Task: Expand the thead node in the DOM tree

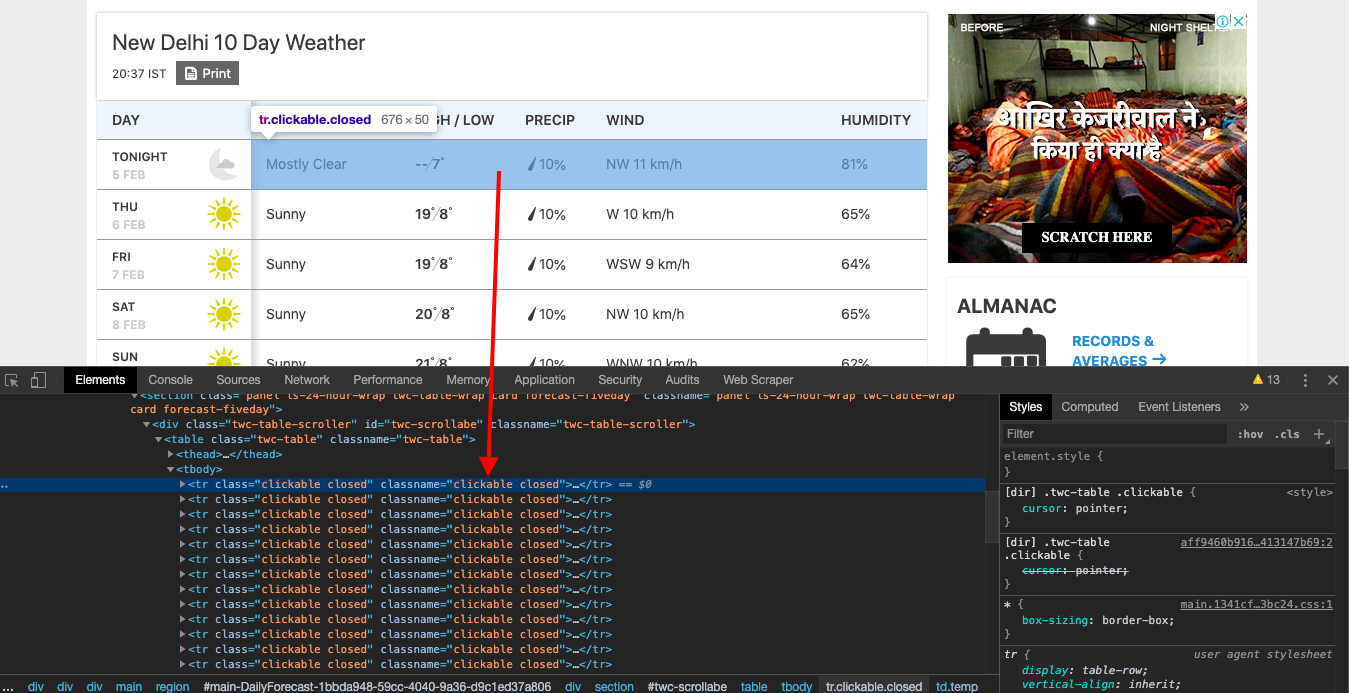Action: (172, 454)
